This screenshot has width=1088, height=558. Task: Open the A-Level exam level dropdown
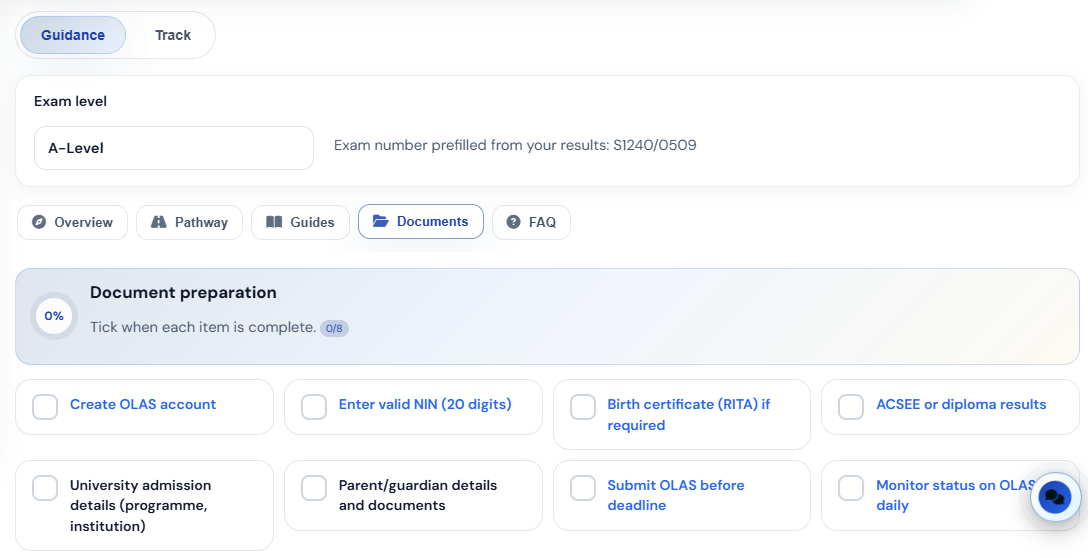click(x=174, y=148)
